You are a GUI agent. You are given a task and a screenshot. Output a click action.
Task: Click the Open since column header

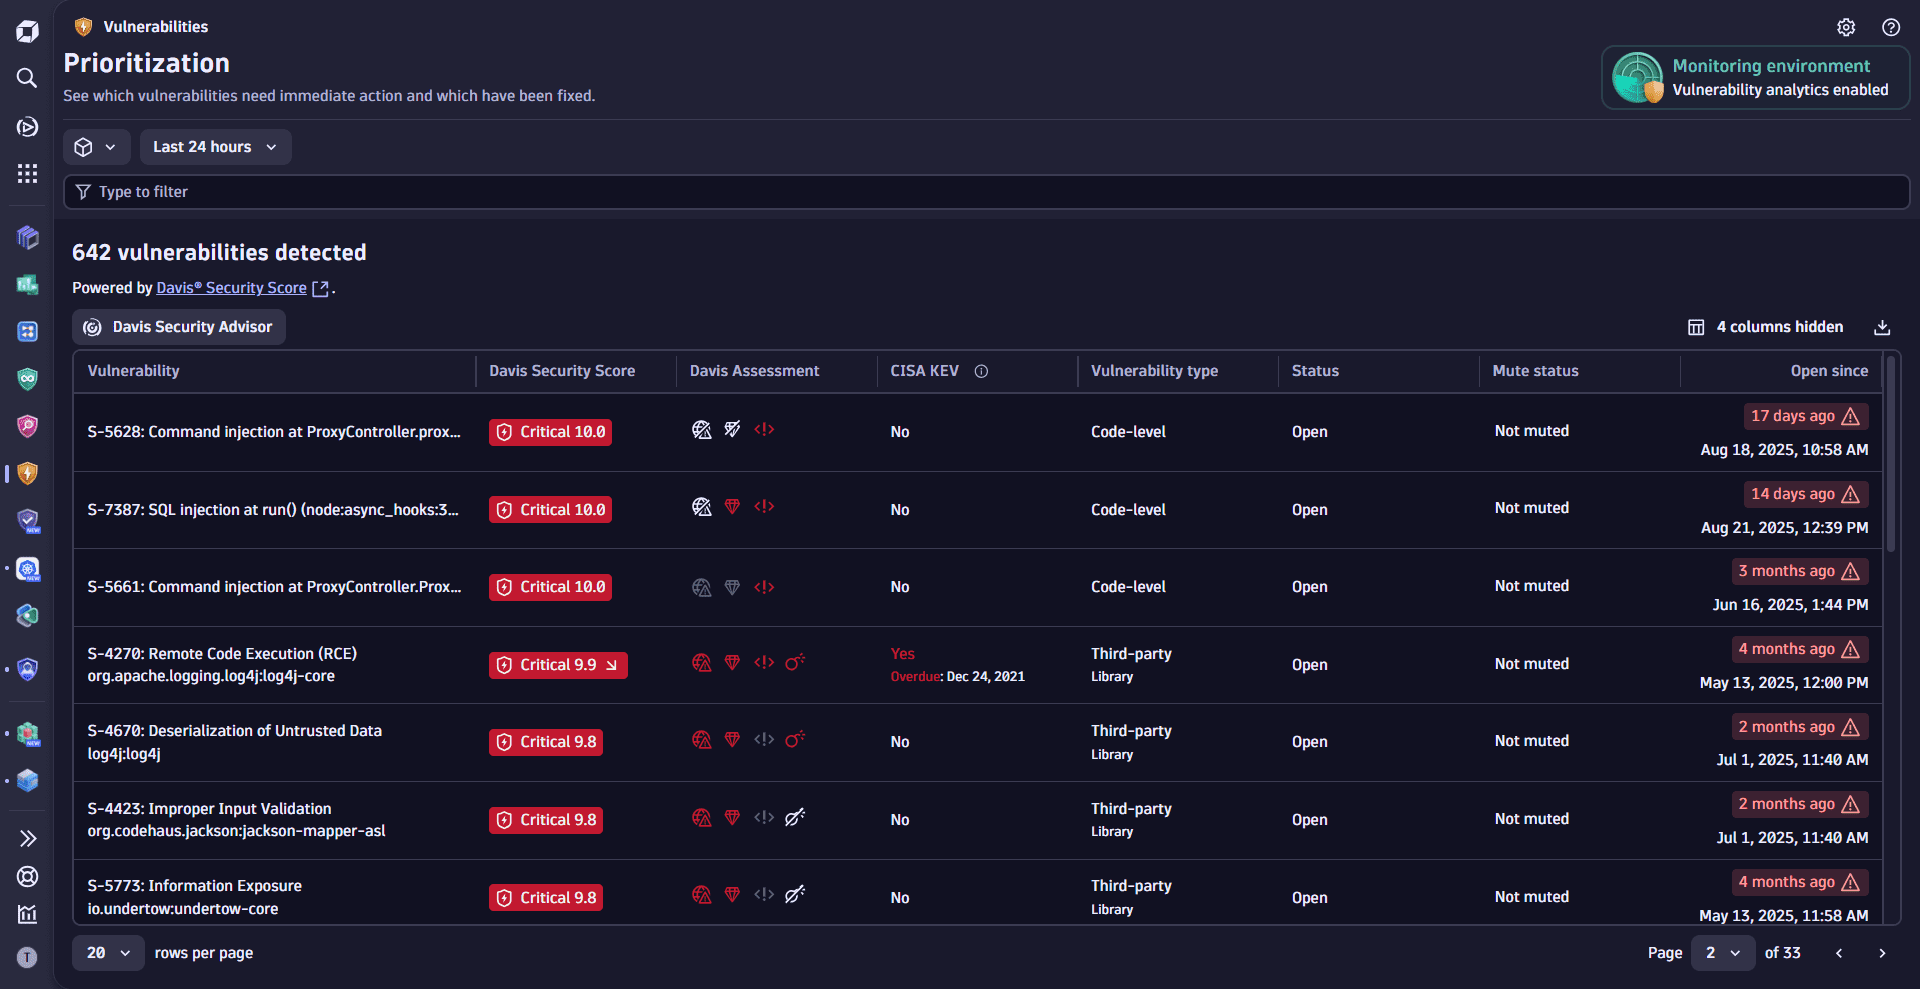point(1829,371)
